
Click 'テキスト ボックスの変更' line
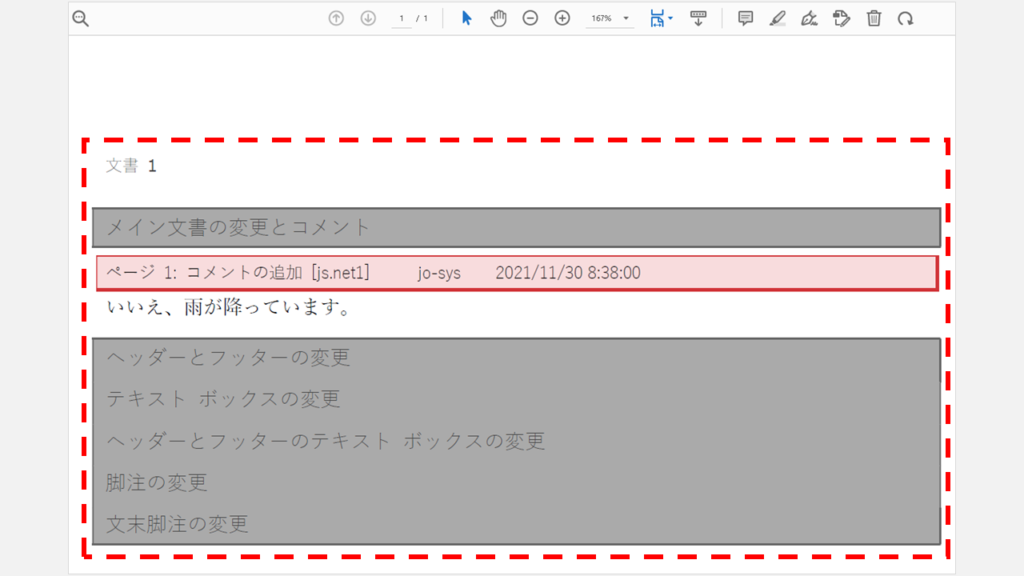(x=223, y=399)
